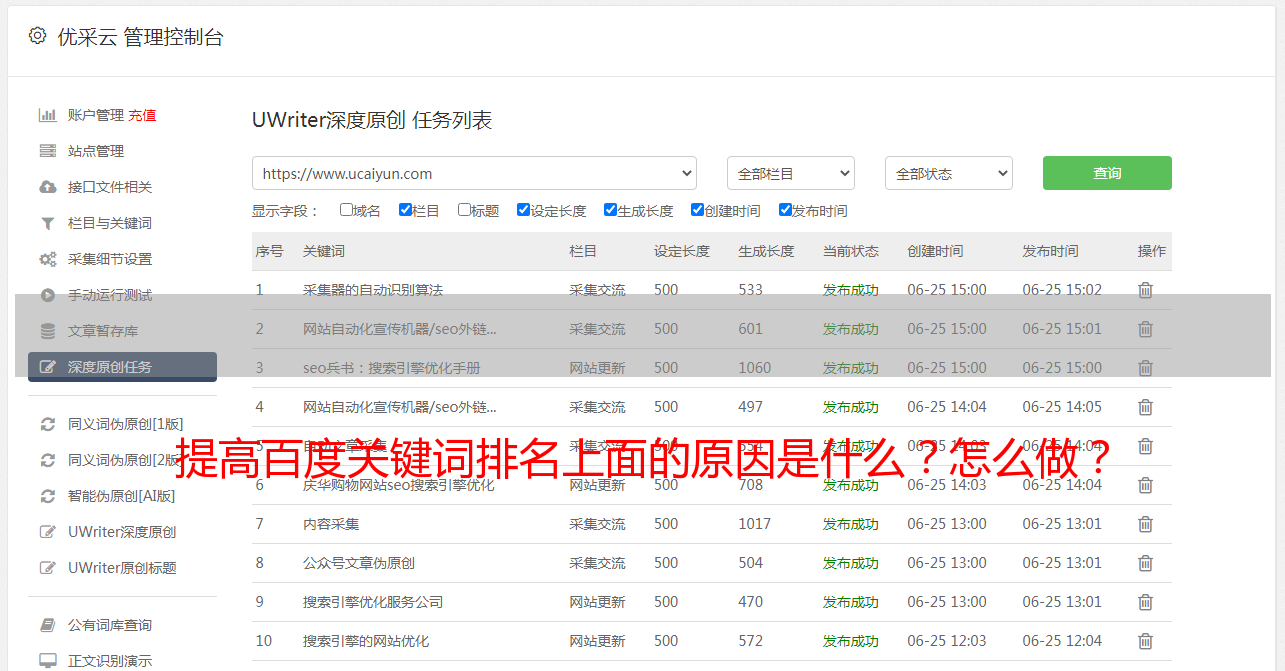Open UWriter深度原创 sidebar link

coord(122,532)
